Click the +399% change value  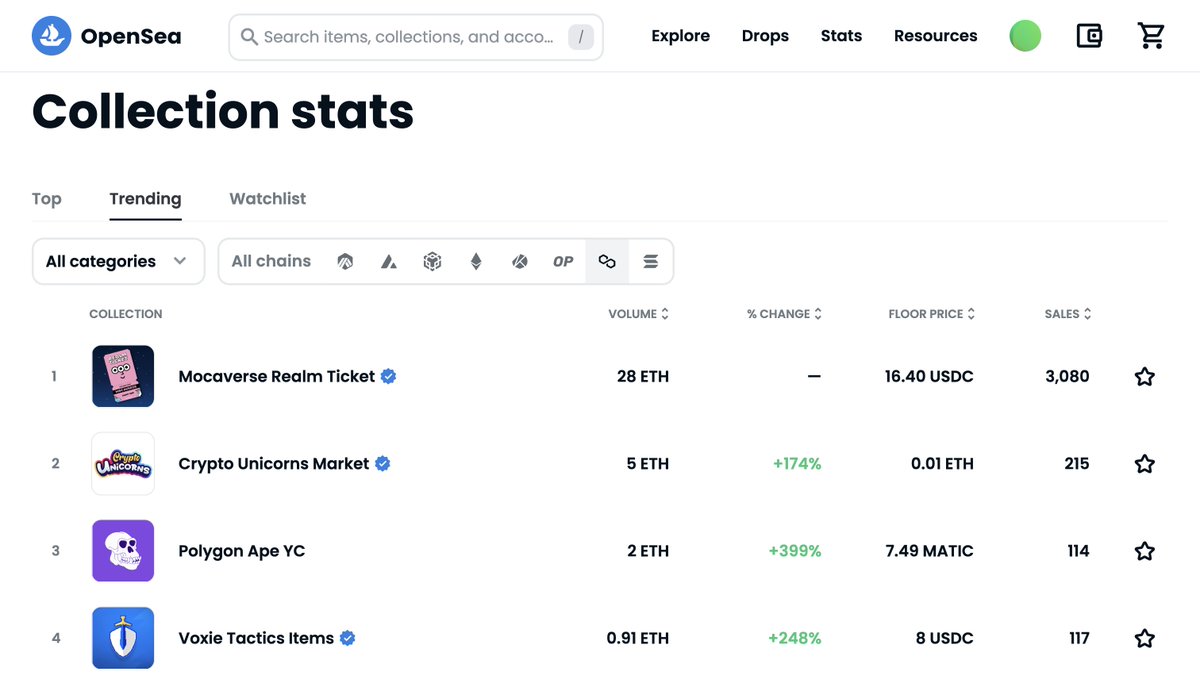coord(795,550)
